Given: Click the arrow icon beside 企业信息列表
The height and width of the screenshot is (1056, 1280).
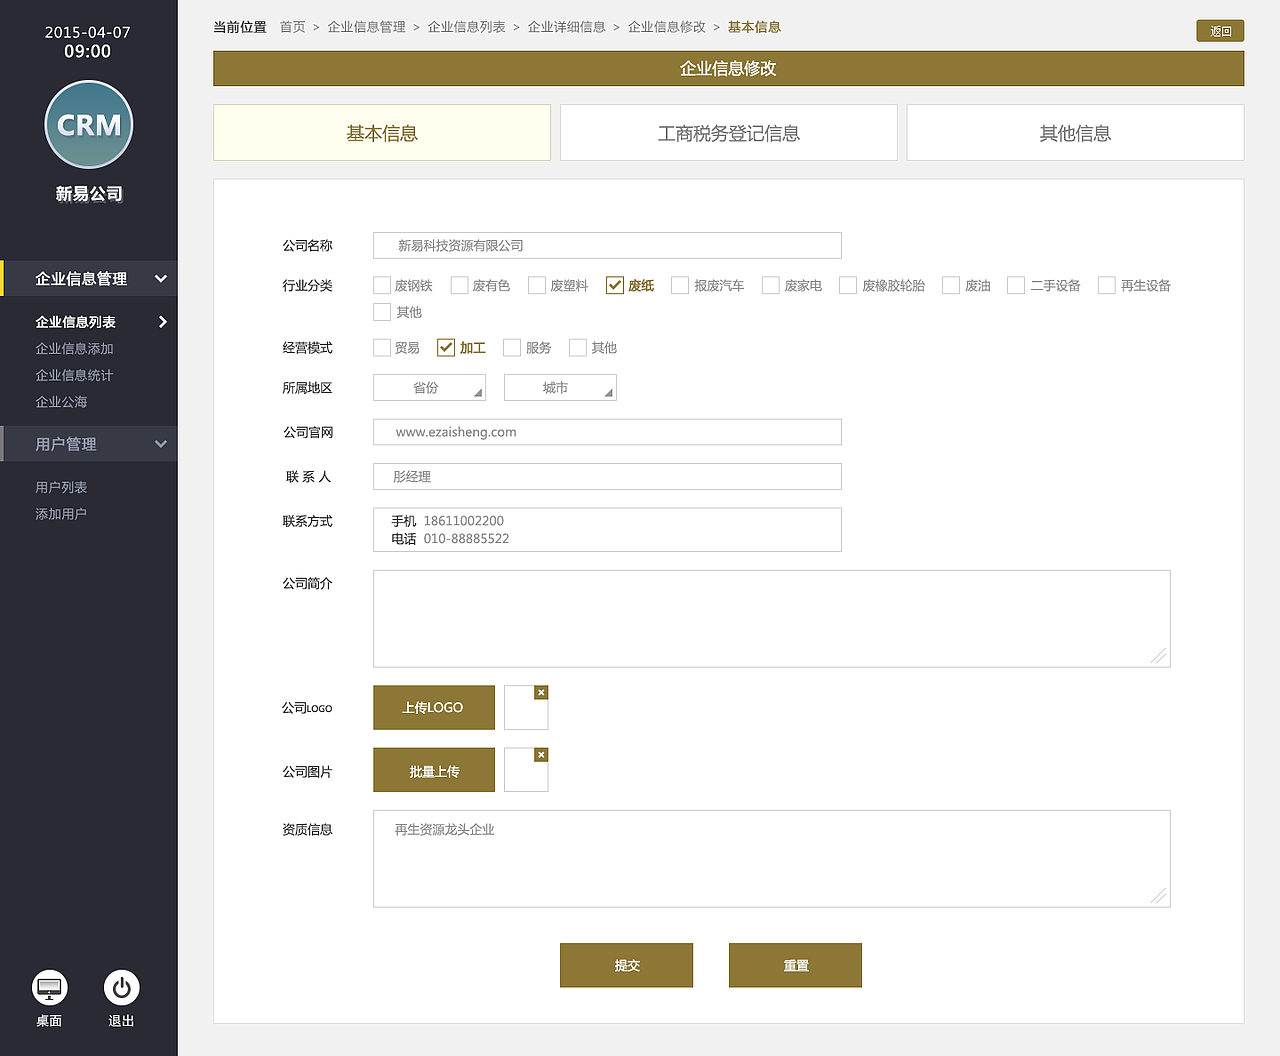Looking at the screenshot, I should 164,321.
